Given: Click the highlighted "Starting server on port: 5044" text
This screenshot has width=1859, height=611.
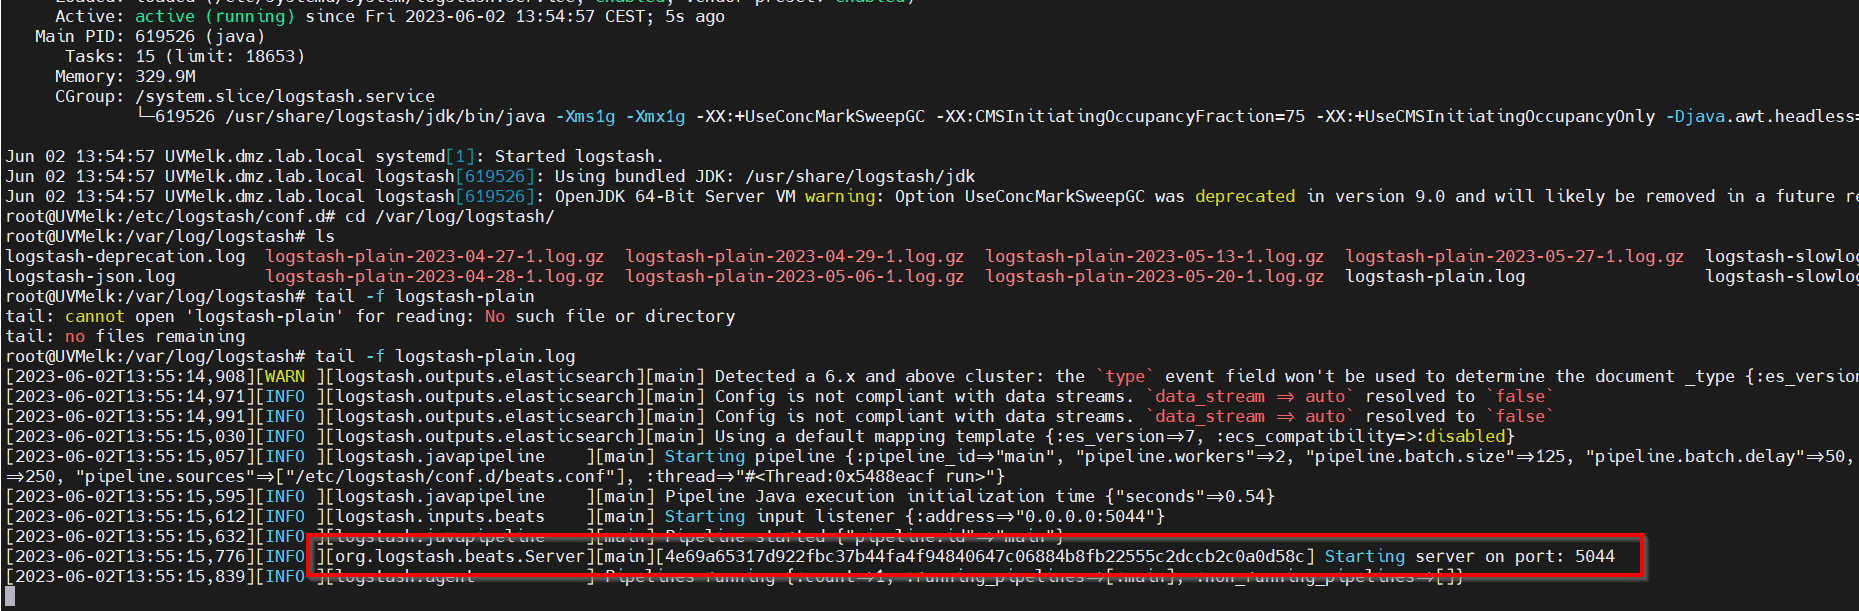Looking at the screenshot, I should (1469, 557).
